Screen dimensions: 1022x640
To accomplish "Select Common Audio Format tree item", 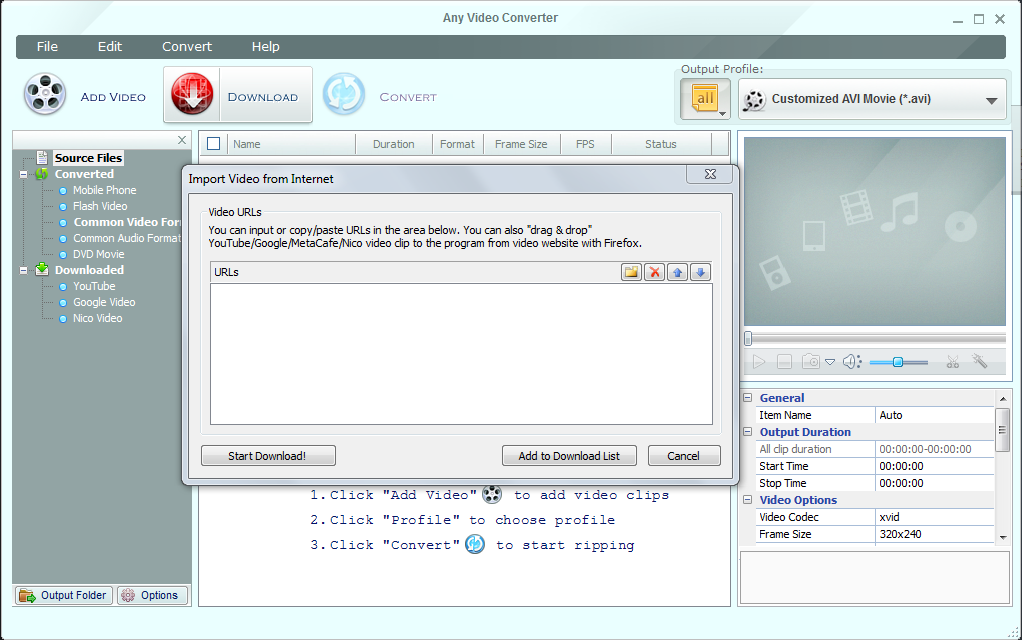I will [x=126, y=239].
